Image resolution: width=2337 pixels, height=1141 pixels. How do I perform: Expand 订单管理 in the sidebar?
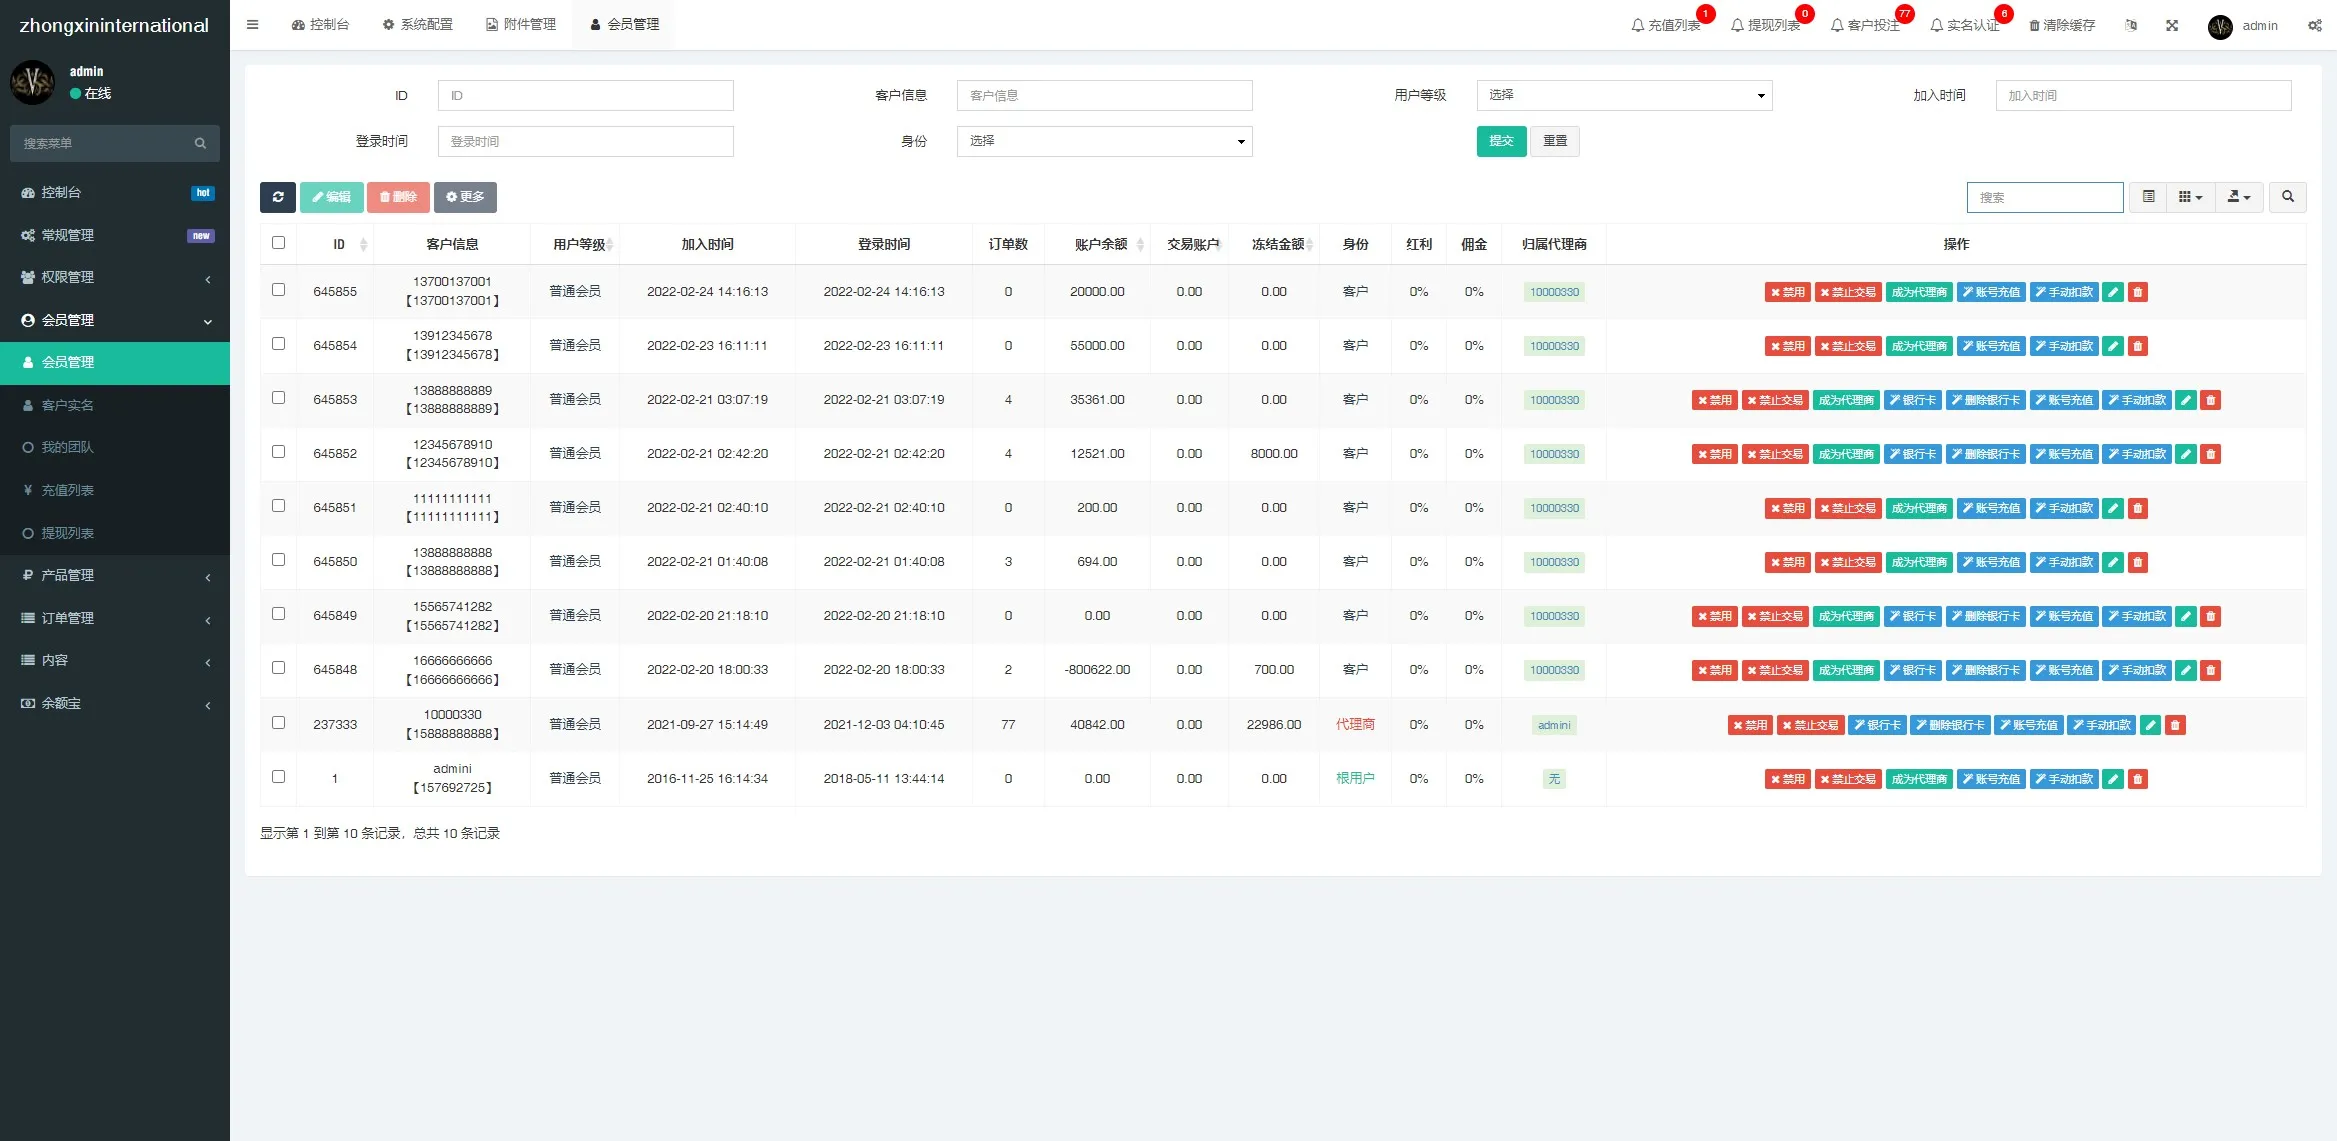tap(115, 618)
